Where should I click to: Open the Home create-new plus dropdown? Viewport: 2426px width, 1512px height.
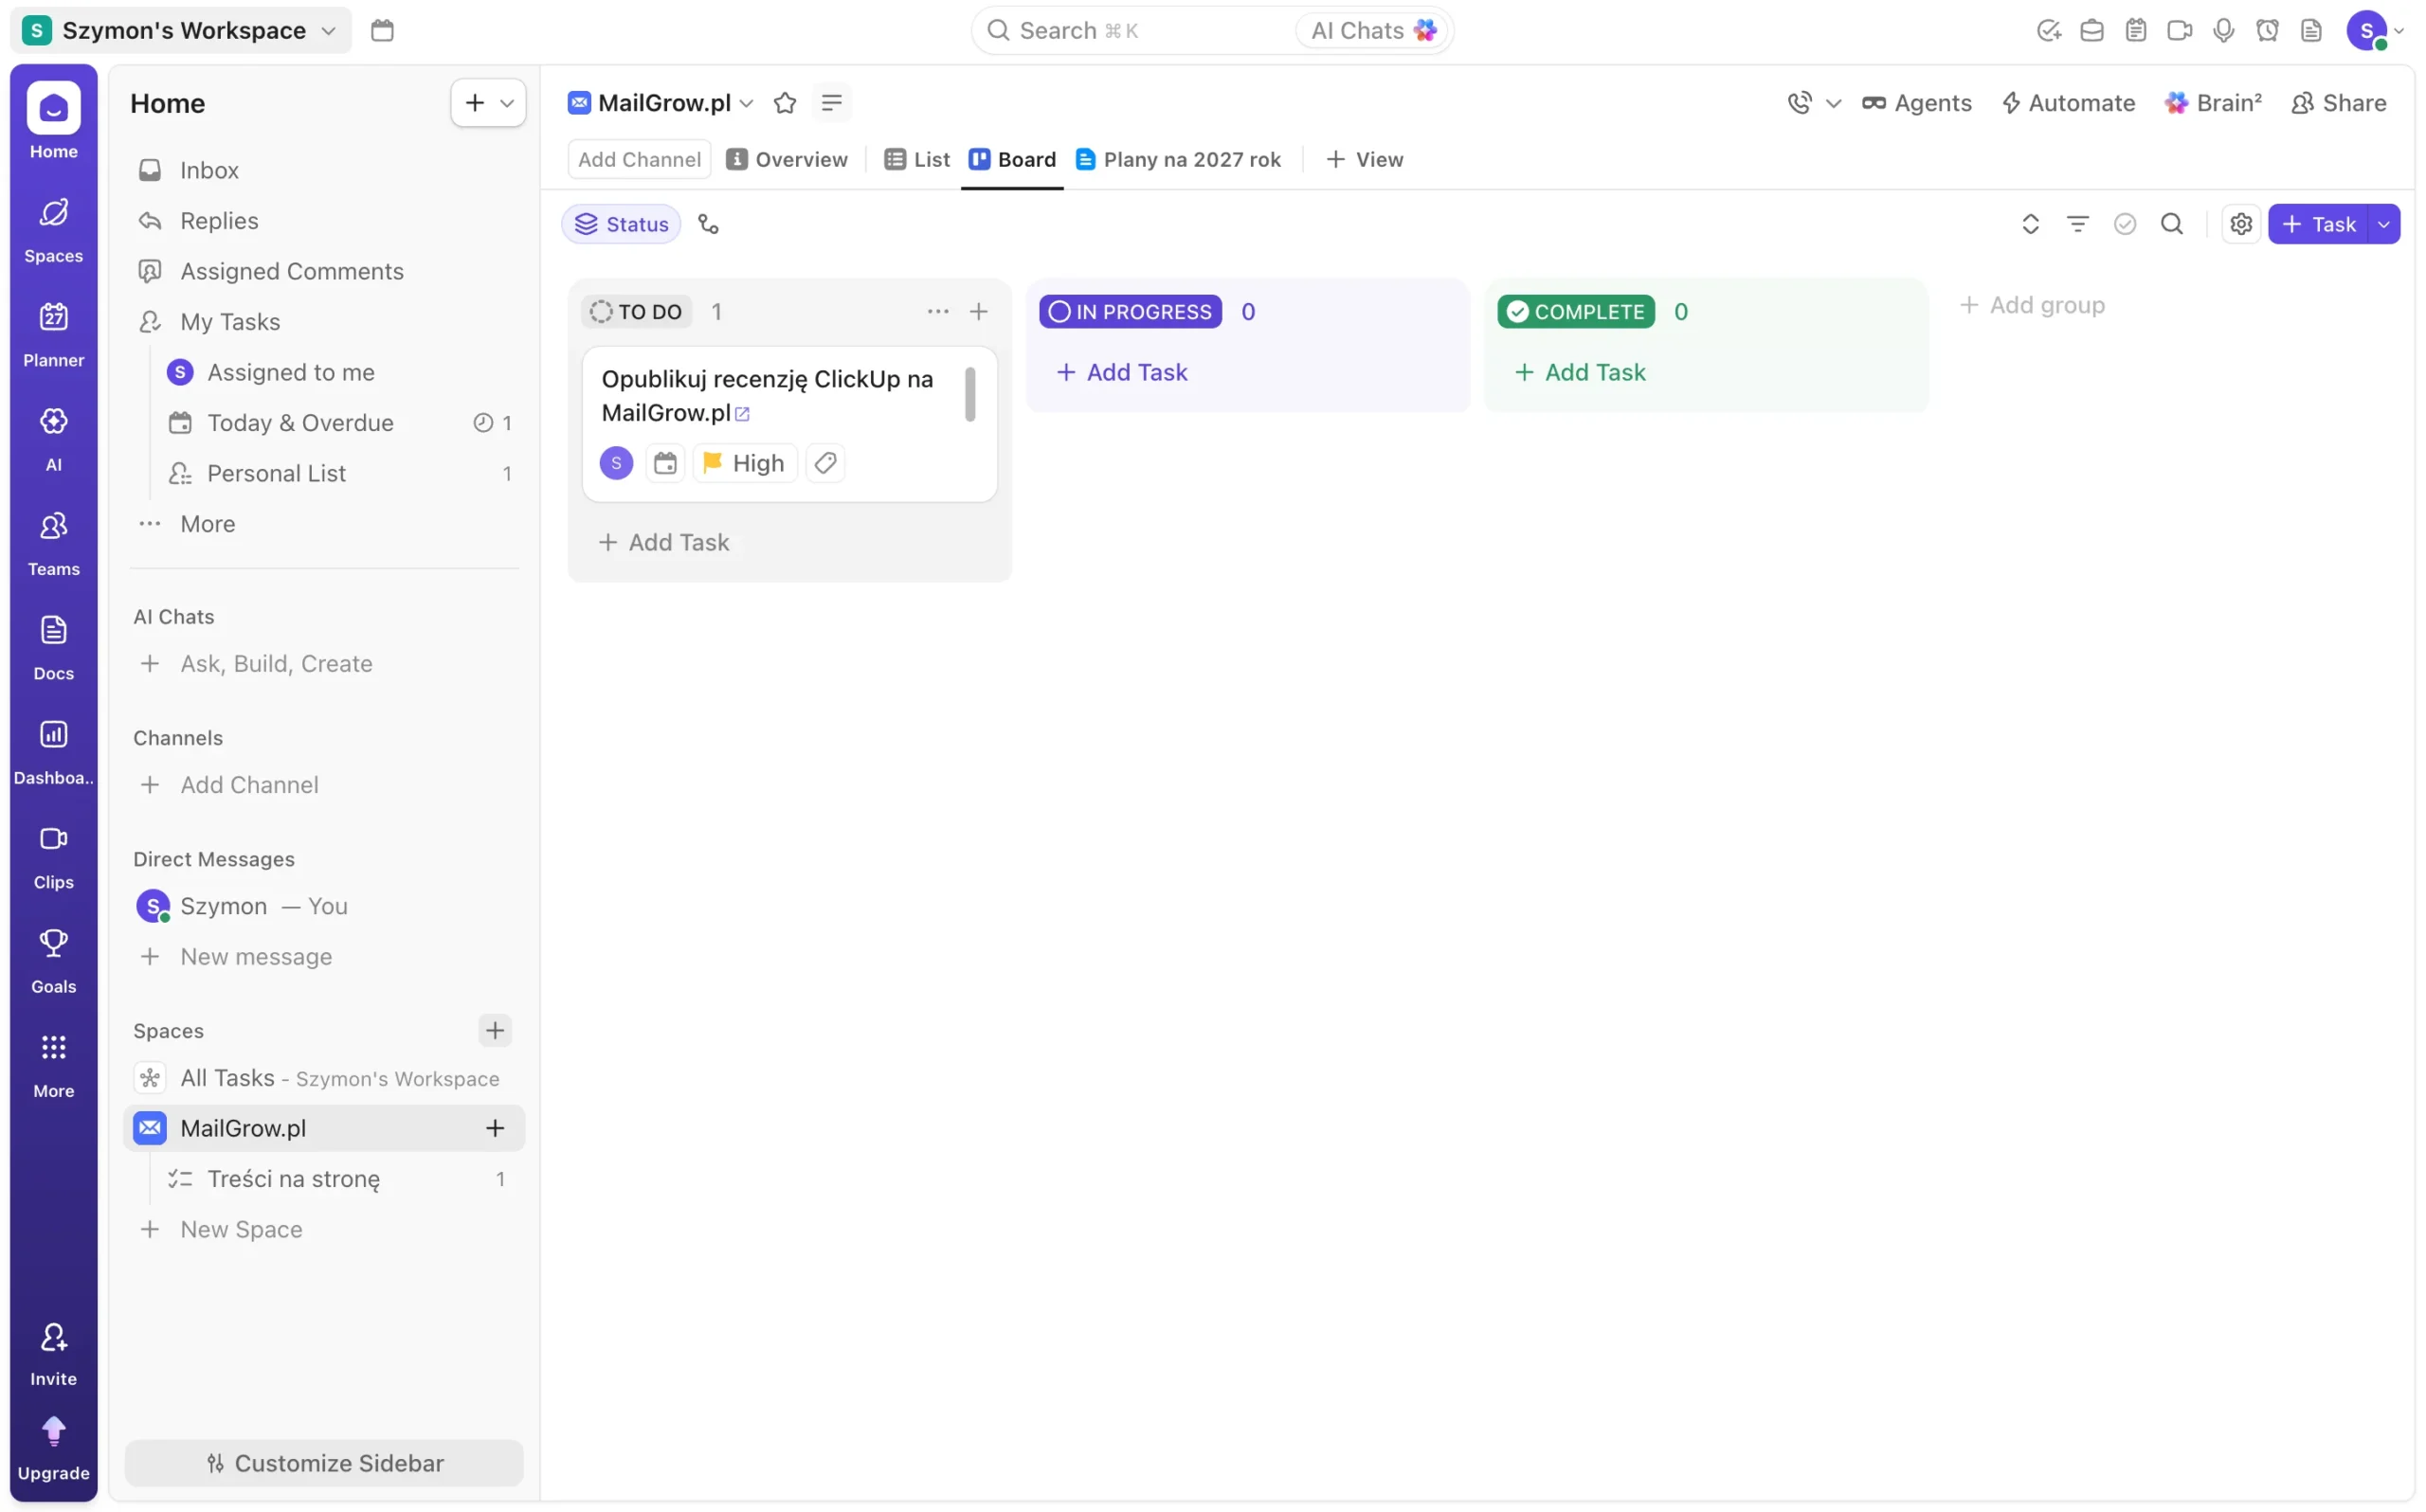coord(488,103)
